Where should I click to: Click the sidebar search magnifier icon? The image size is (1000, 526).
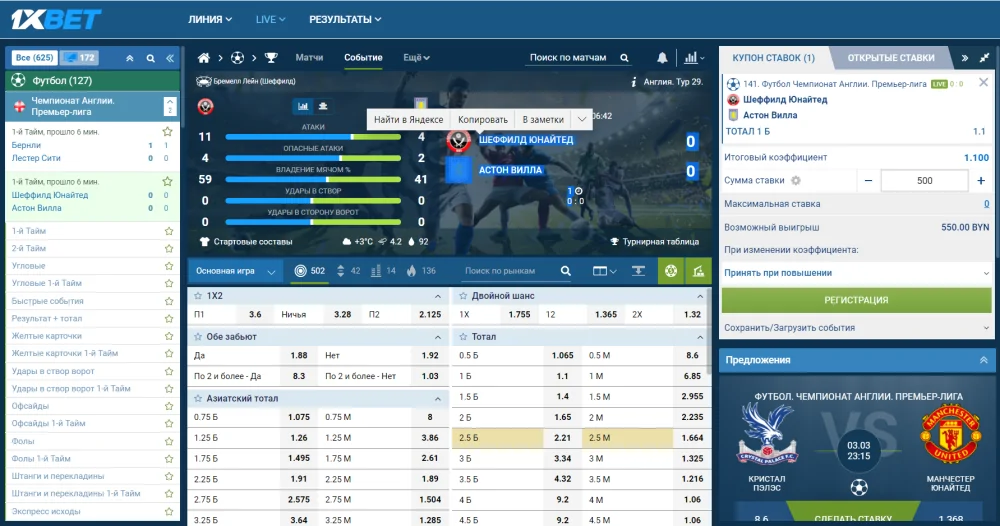(x=151, y=58)
